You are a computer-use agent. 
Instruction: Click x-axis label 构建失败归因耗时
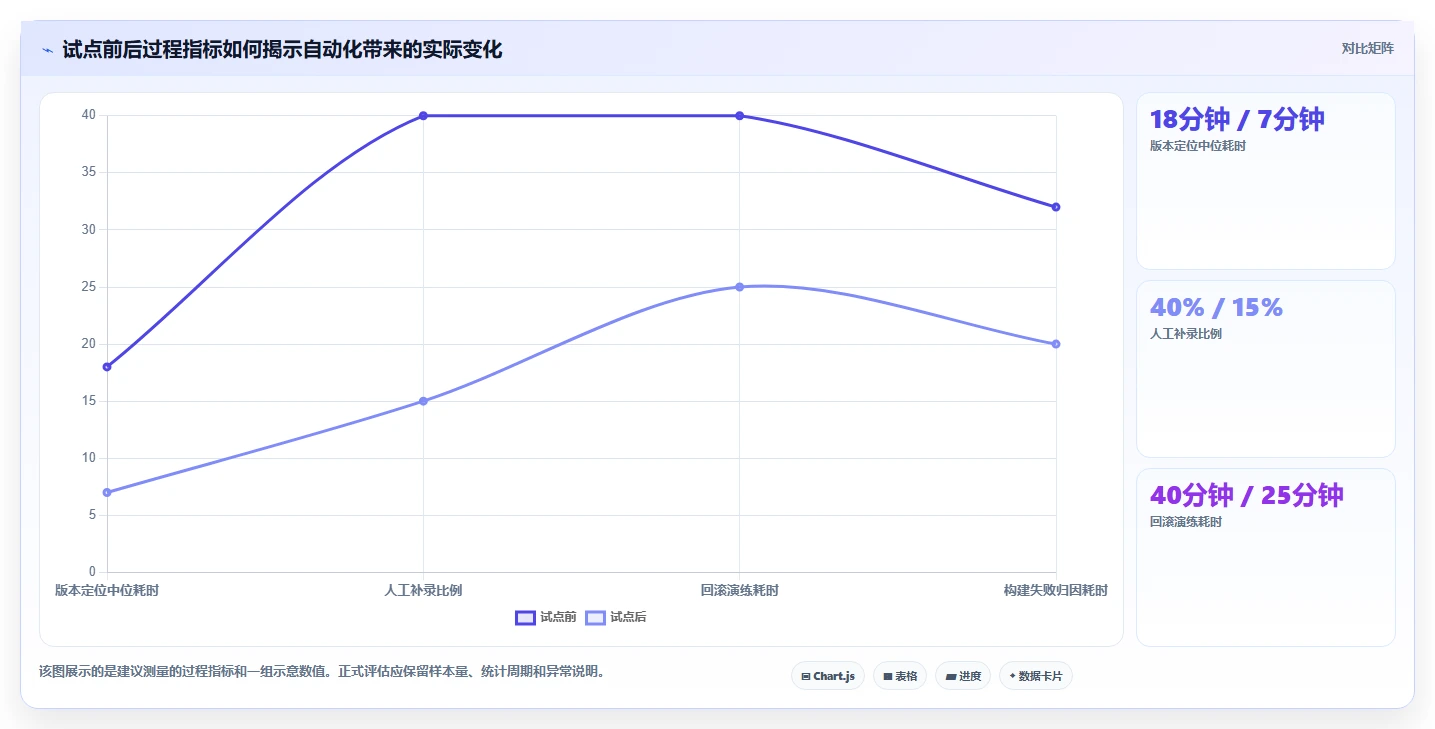point(1056,590)
